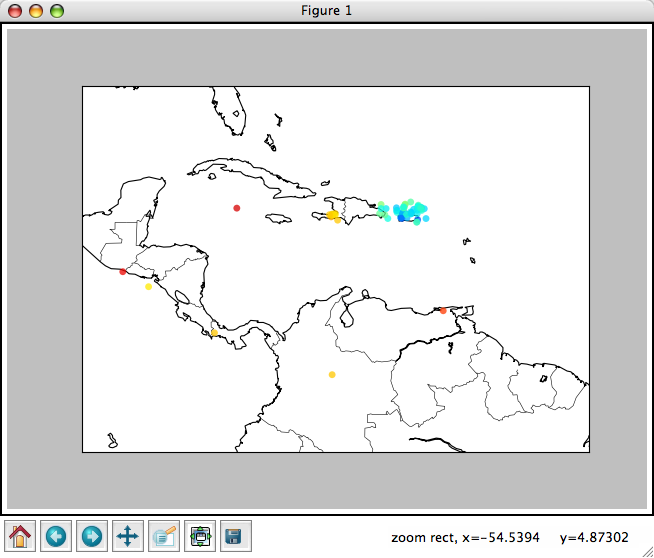Image resolution: width=654 pixels, height=558 pixels.
Task: Click the zoom rect coordinate readout
Action: [509, 537]
